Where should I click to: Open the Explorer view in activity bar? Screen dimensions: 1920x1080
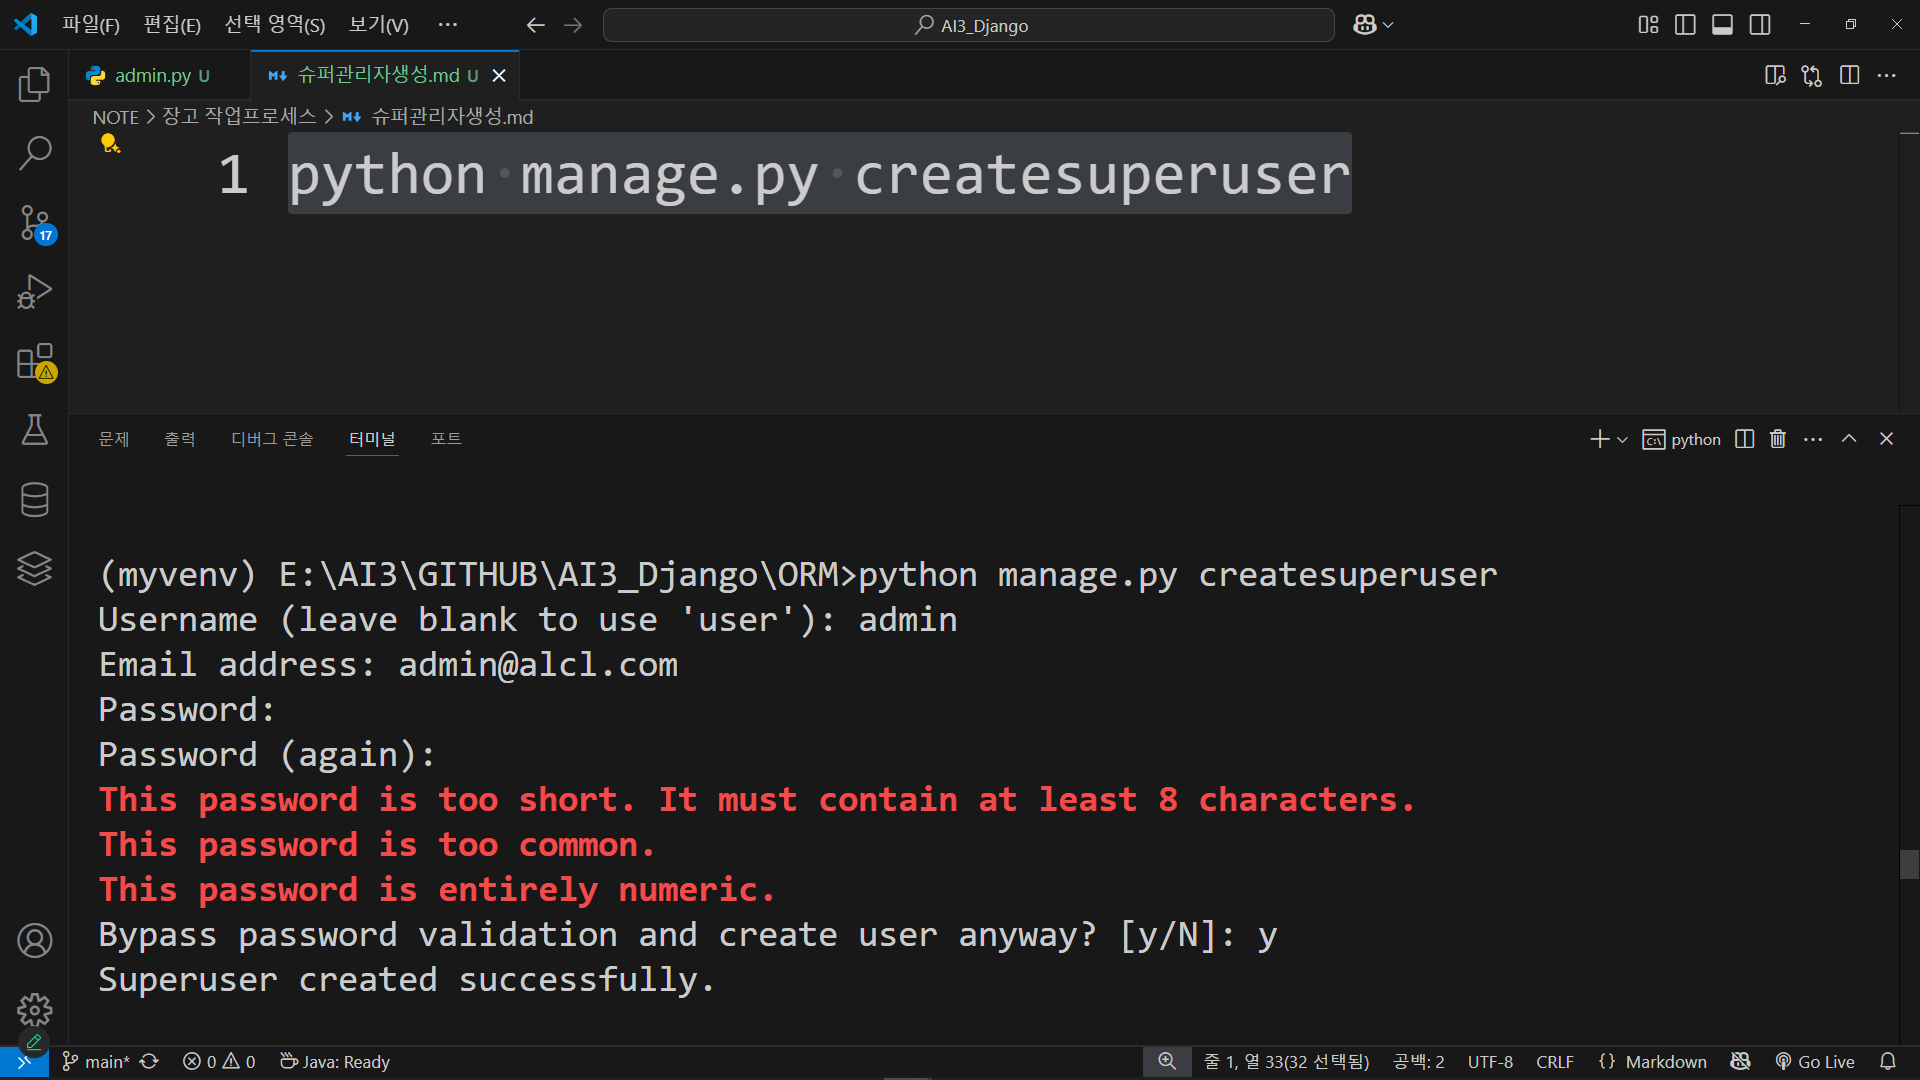pos(34,84)
